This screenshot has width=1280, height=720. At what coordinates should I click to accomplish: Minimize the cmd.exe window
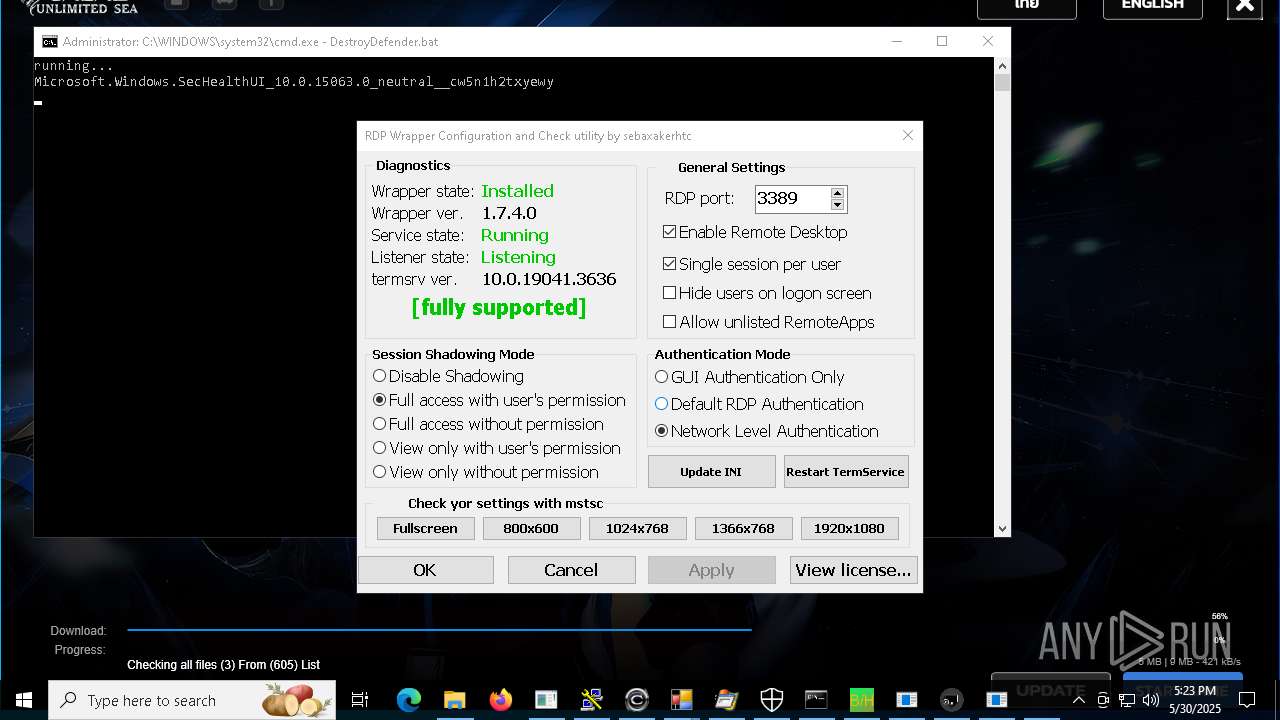(x=896, y=41)
